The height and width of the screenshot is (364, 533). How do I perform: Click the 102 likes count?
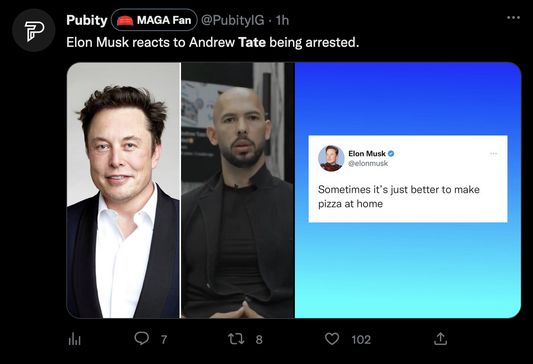click(x=361, y=340)
